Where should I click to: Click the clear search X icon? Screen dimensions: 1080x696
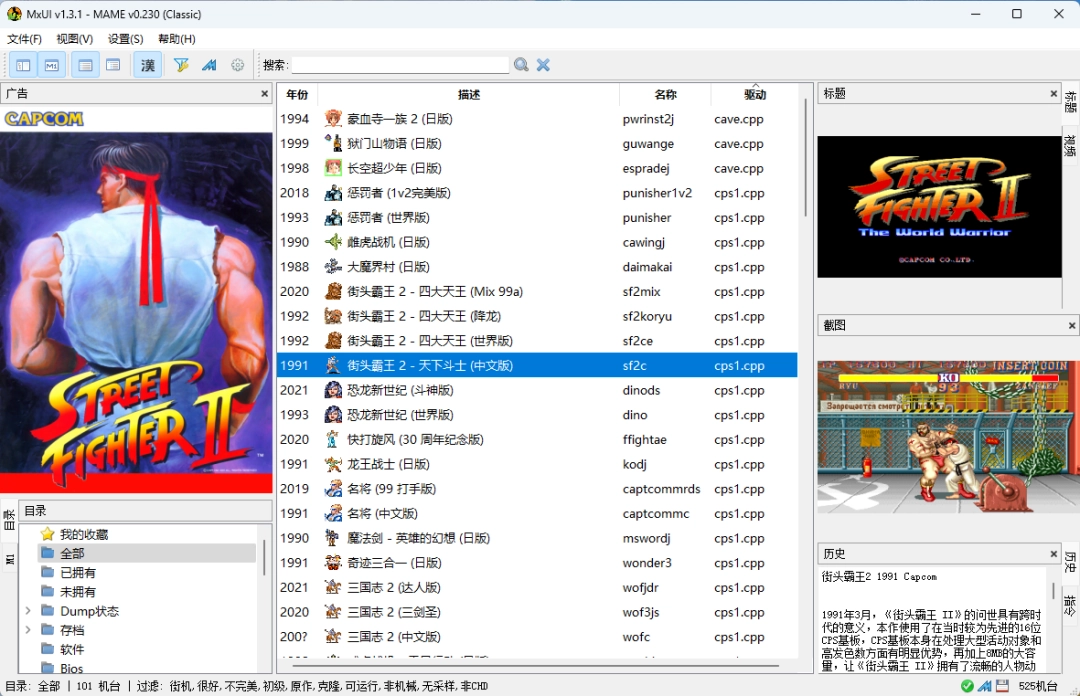point(542,64)
